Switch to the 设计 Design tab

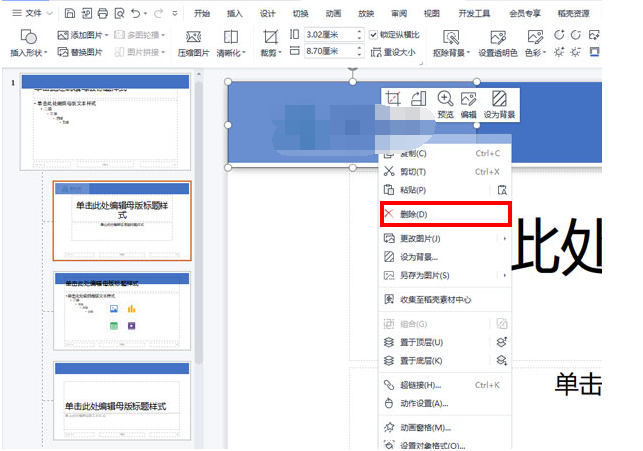click(267, 13)
